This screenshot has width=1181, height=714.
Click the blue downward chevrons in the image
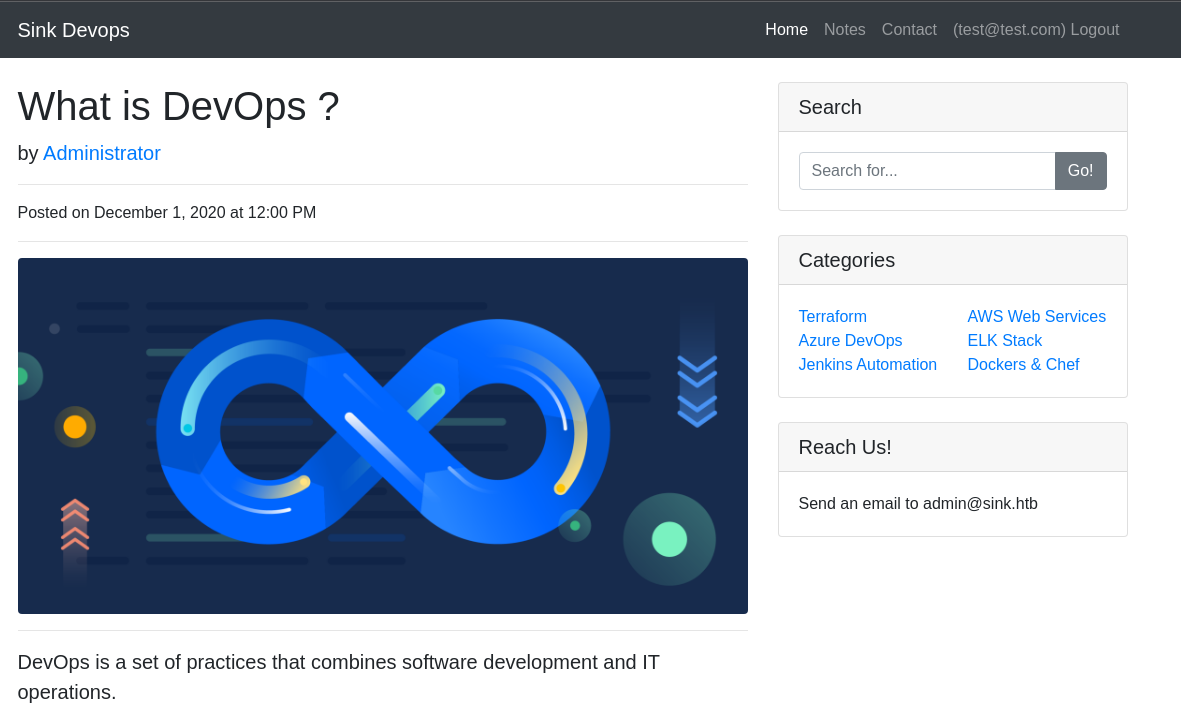(x=697, y=390)
